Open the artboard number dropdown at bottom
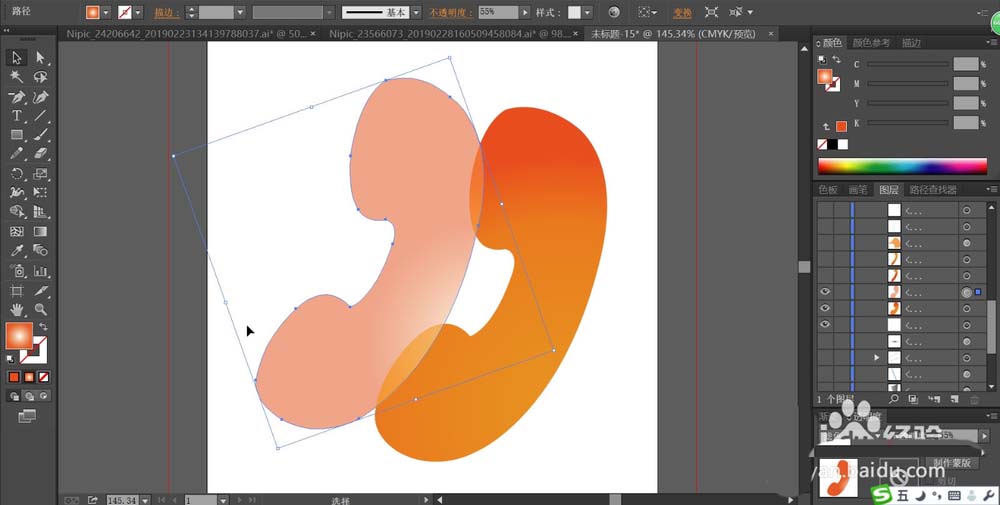 click(x=223, y=501)
